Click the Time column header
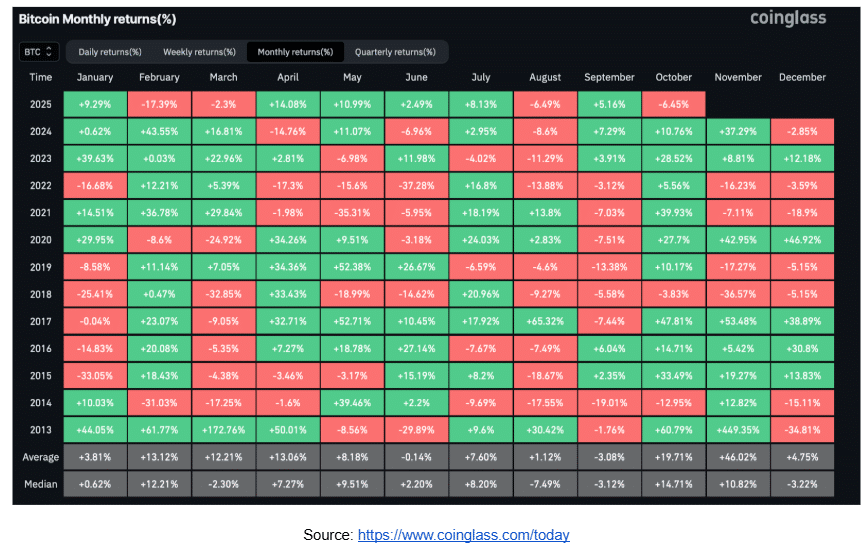Viewport: 868px width, 552px height. click(x=40, y=77)
